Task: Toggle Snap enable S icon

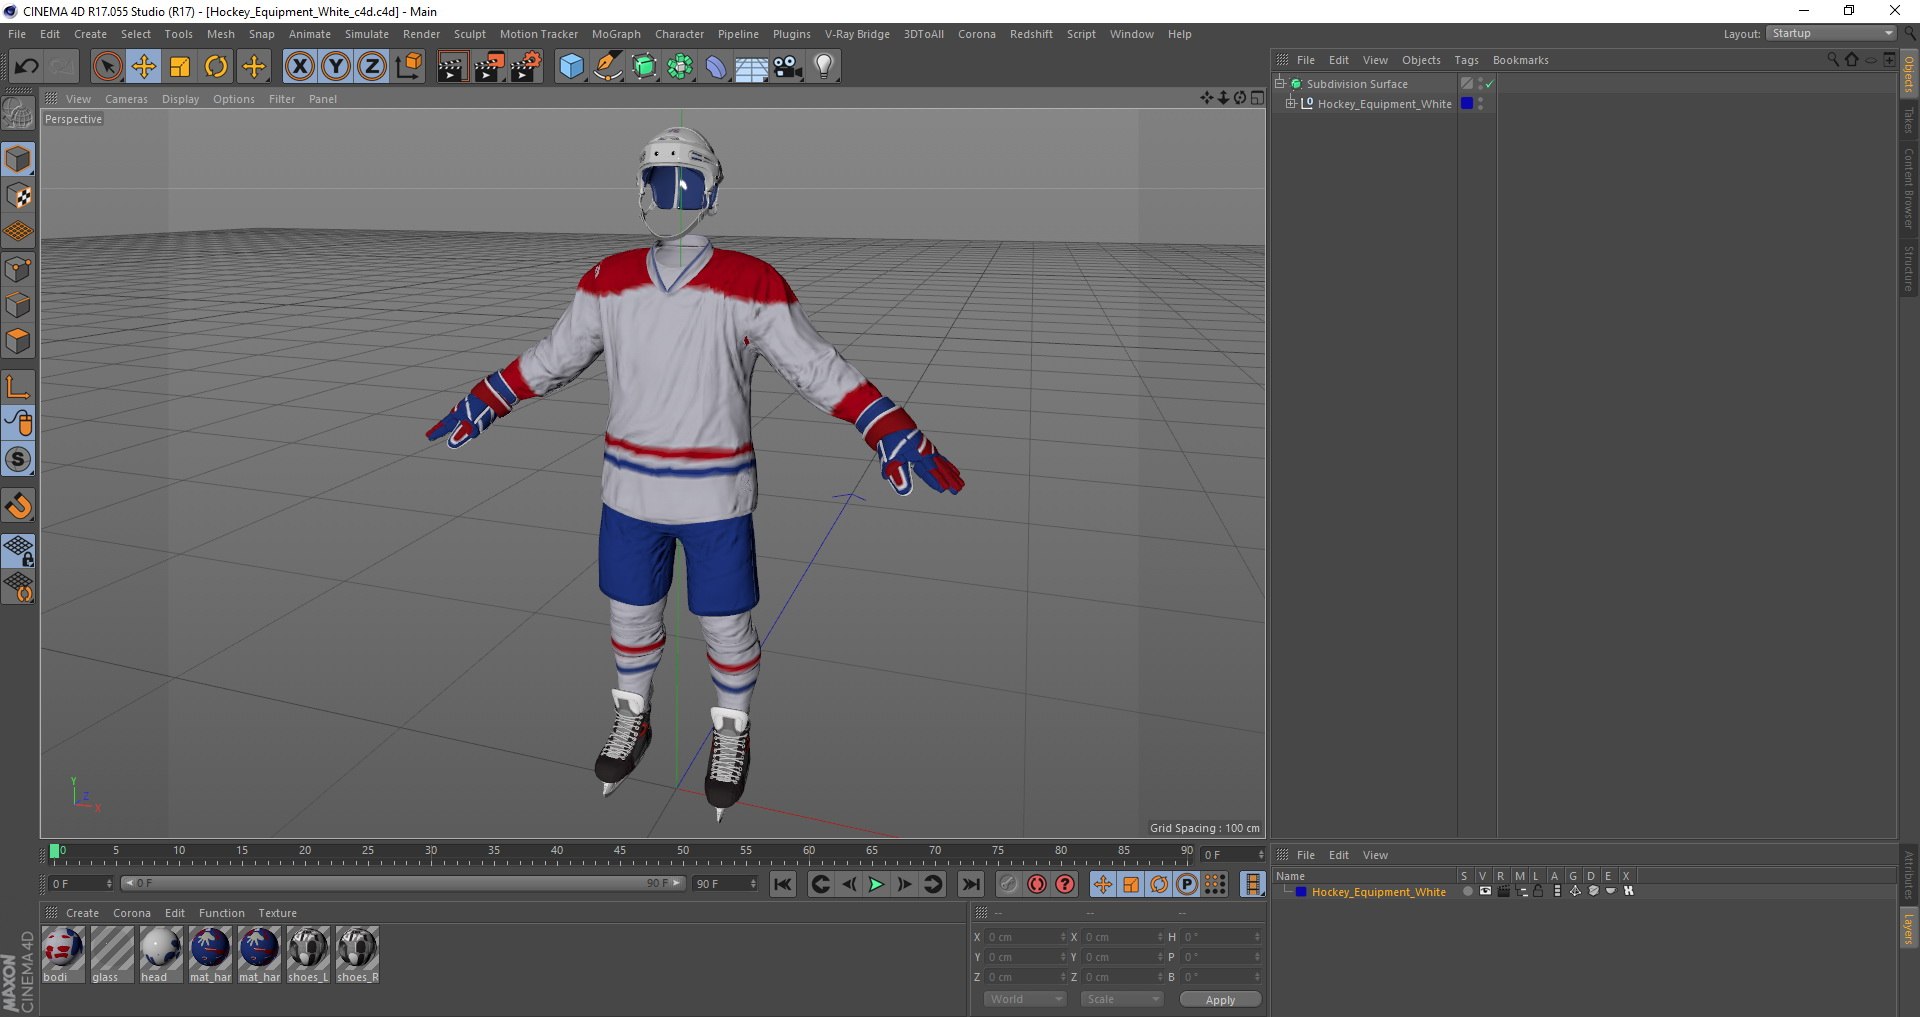Action: pyautogui.click(x=19, y=459)
